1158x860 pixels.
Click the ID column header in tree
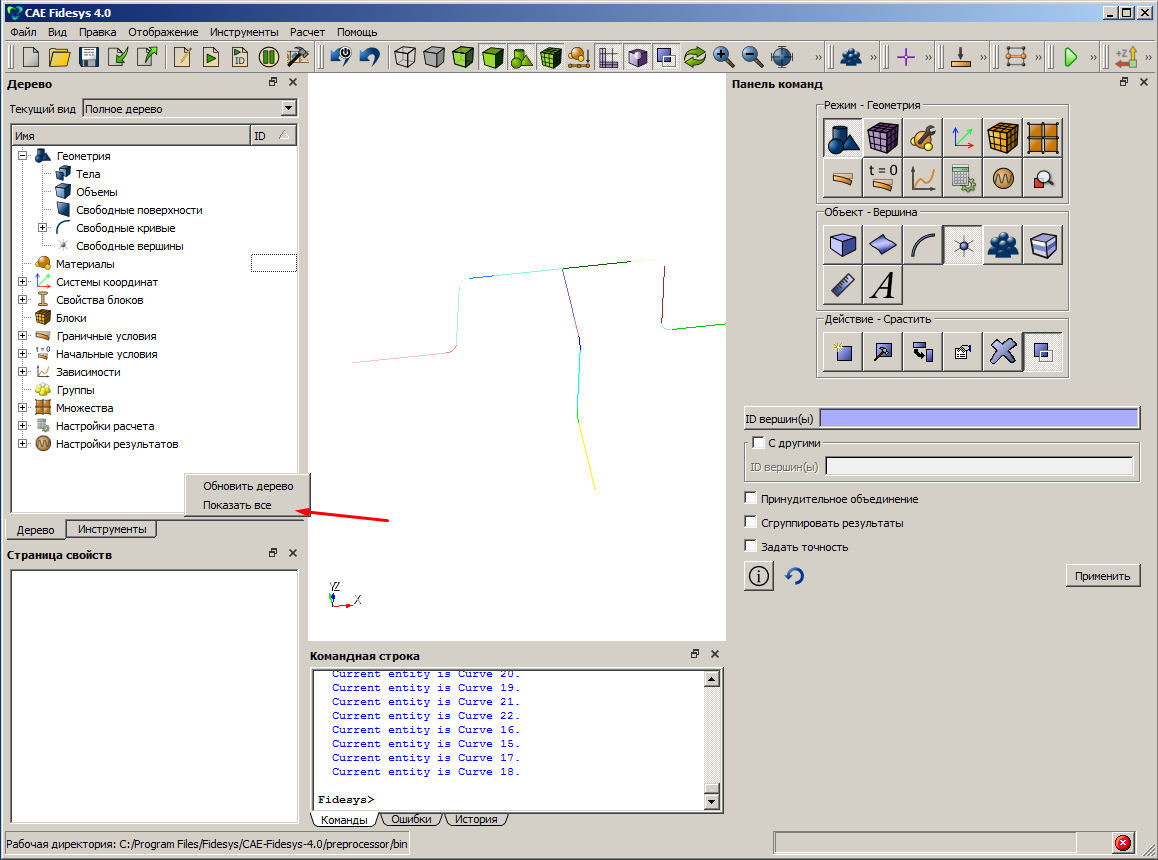pos(273,135)
